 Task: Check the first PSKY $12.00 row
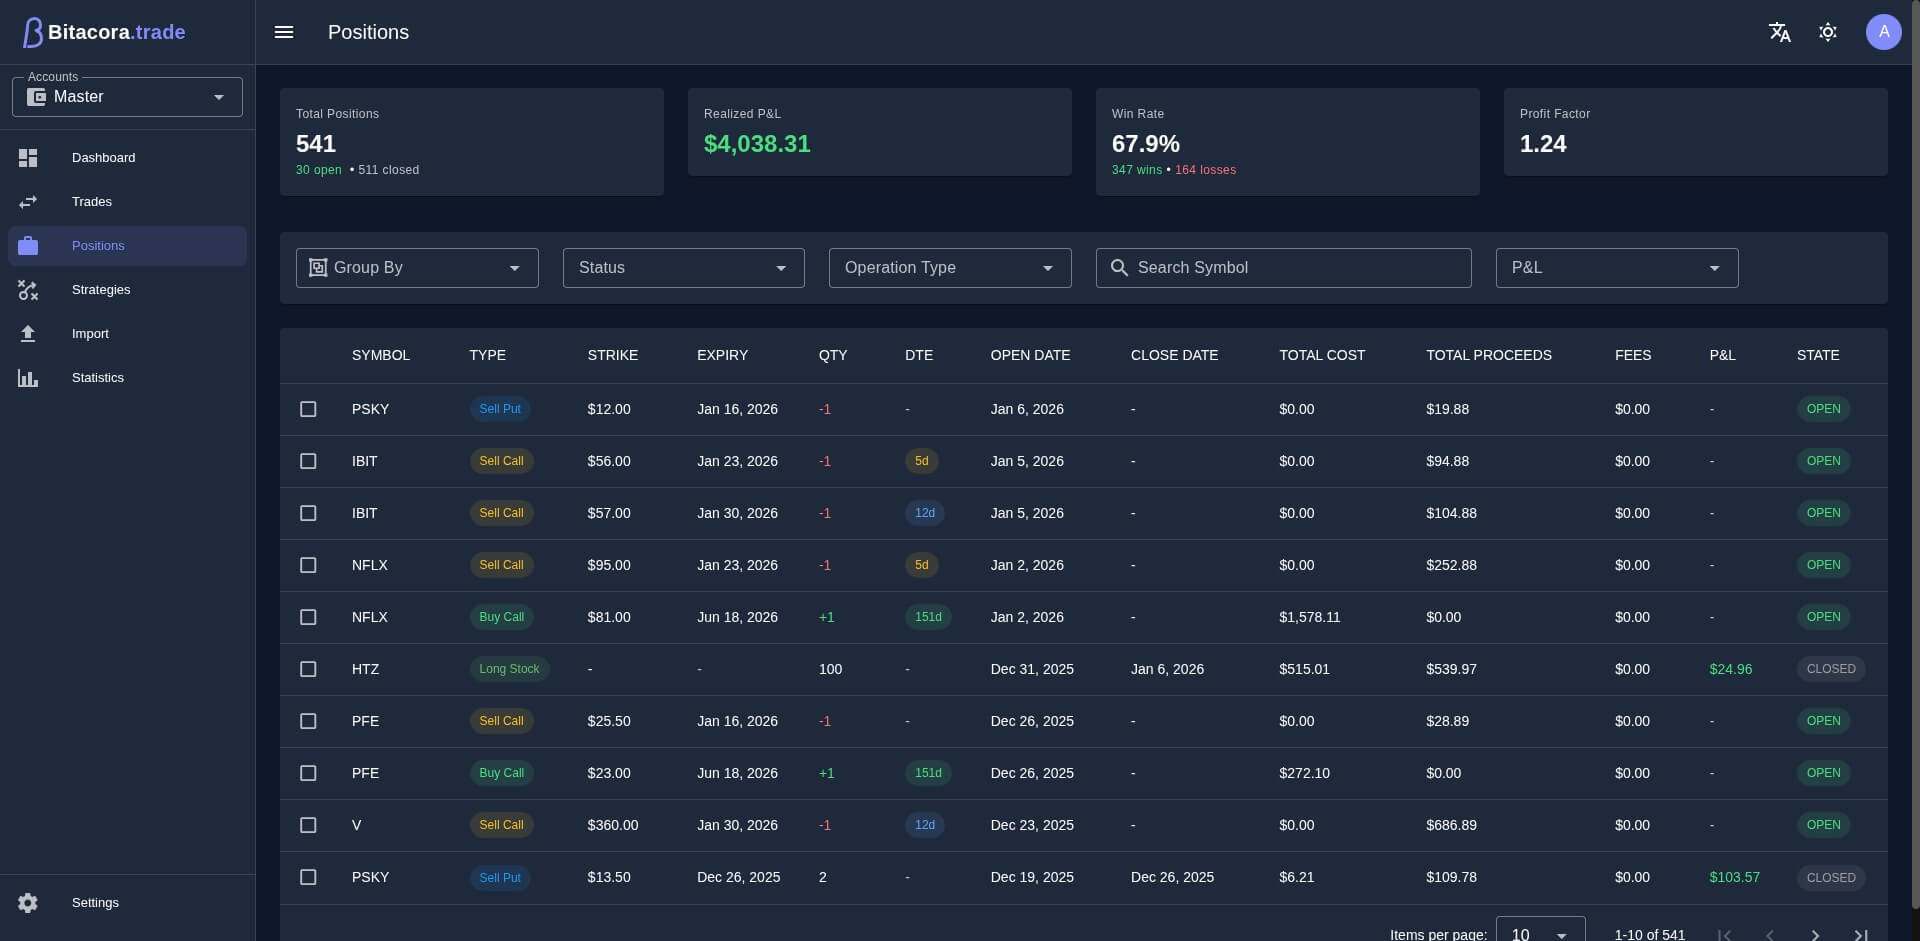pyautogui.click(x=308, y=409)
